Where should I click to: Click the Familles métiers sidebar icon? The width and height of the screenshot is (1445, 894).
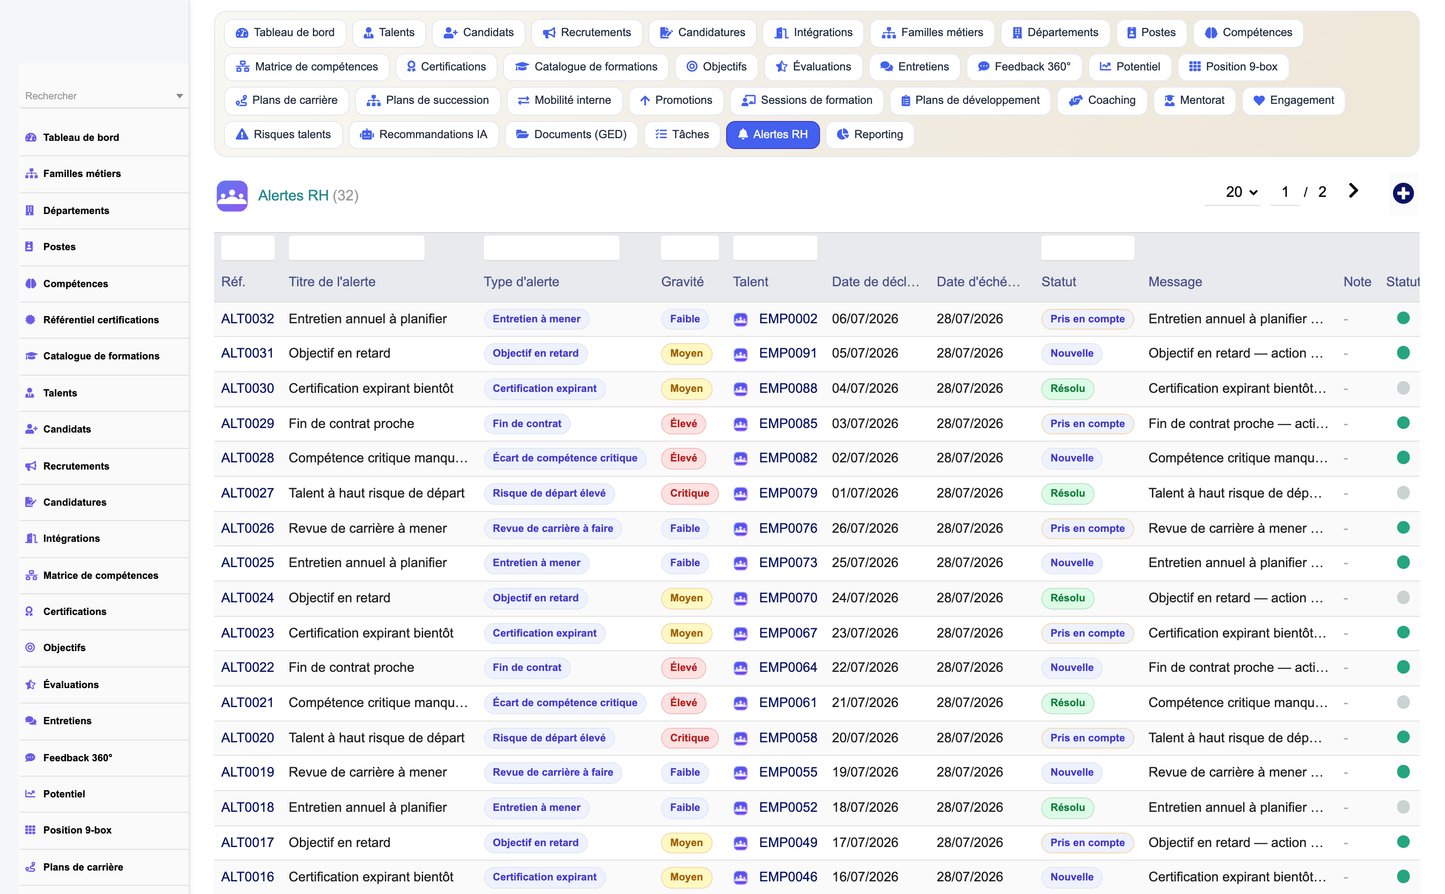click(30, 174)
